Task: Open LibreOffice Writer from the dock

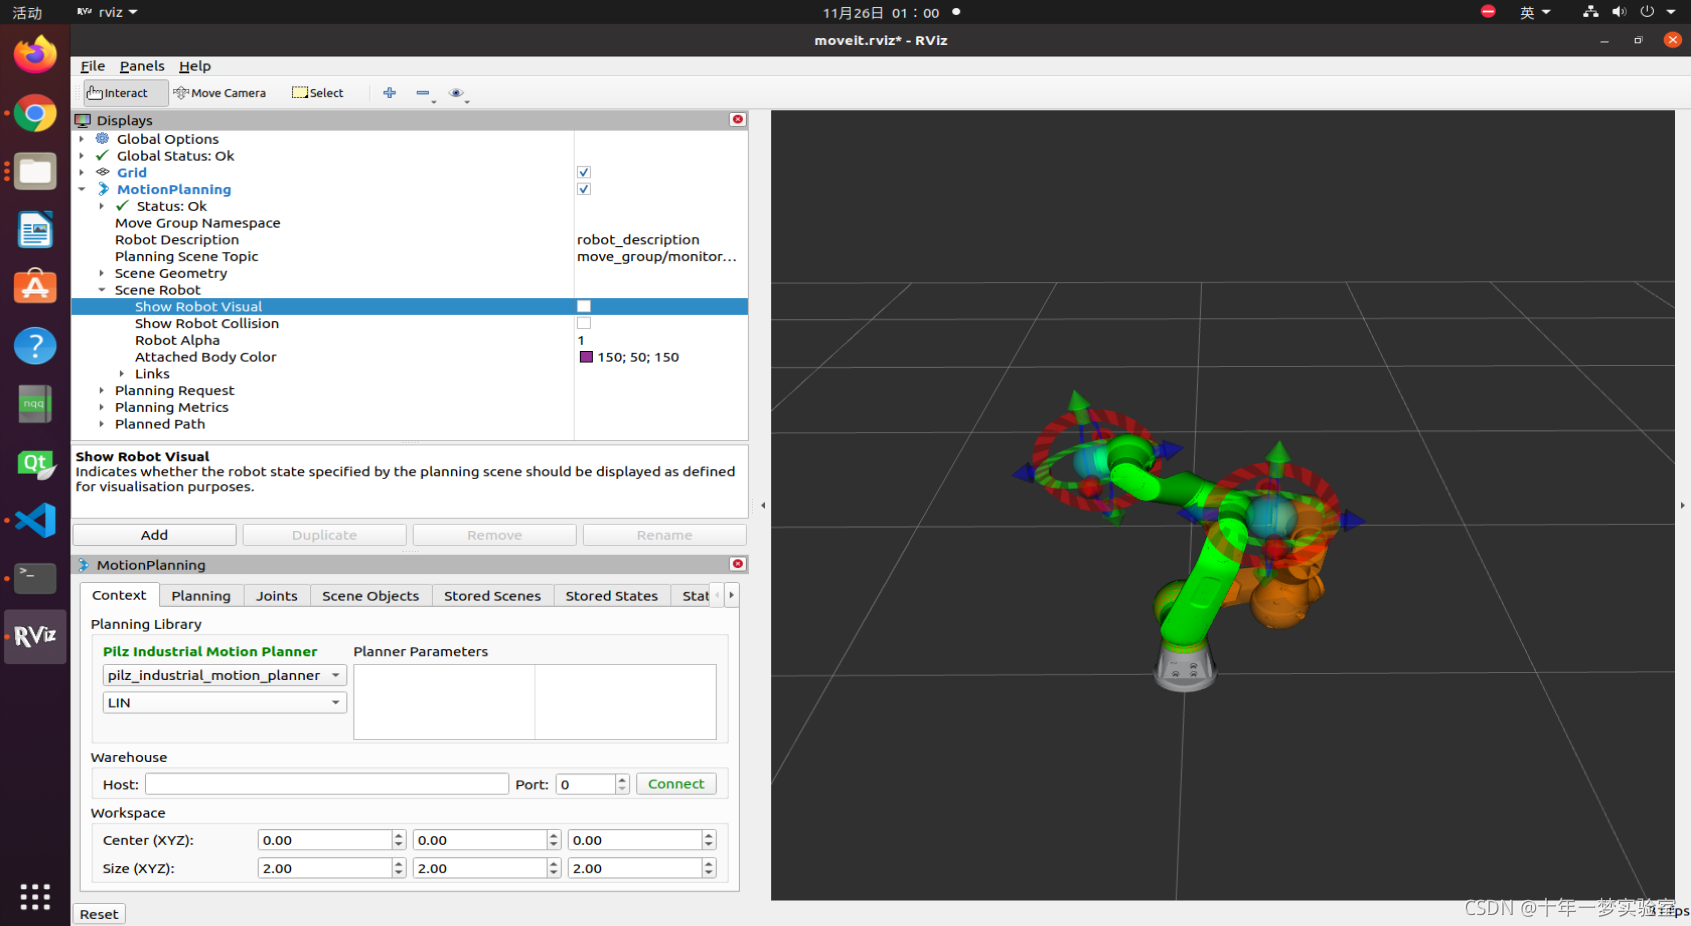Action: pyautogui.click(x=35, y=230)
